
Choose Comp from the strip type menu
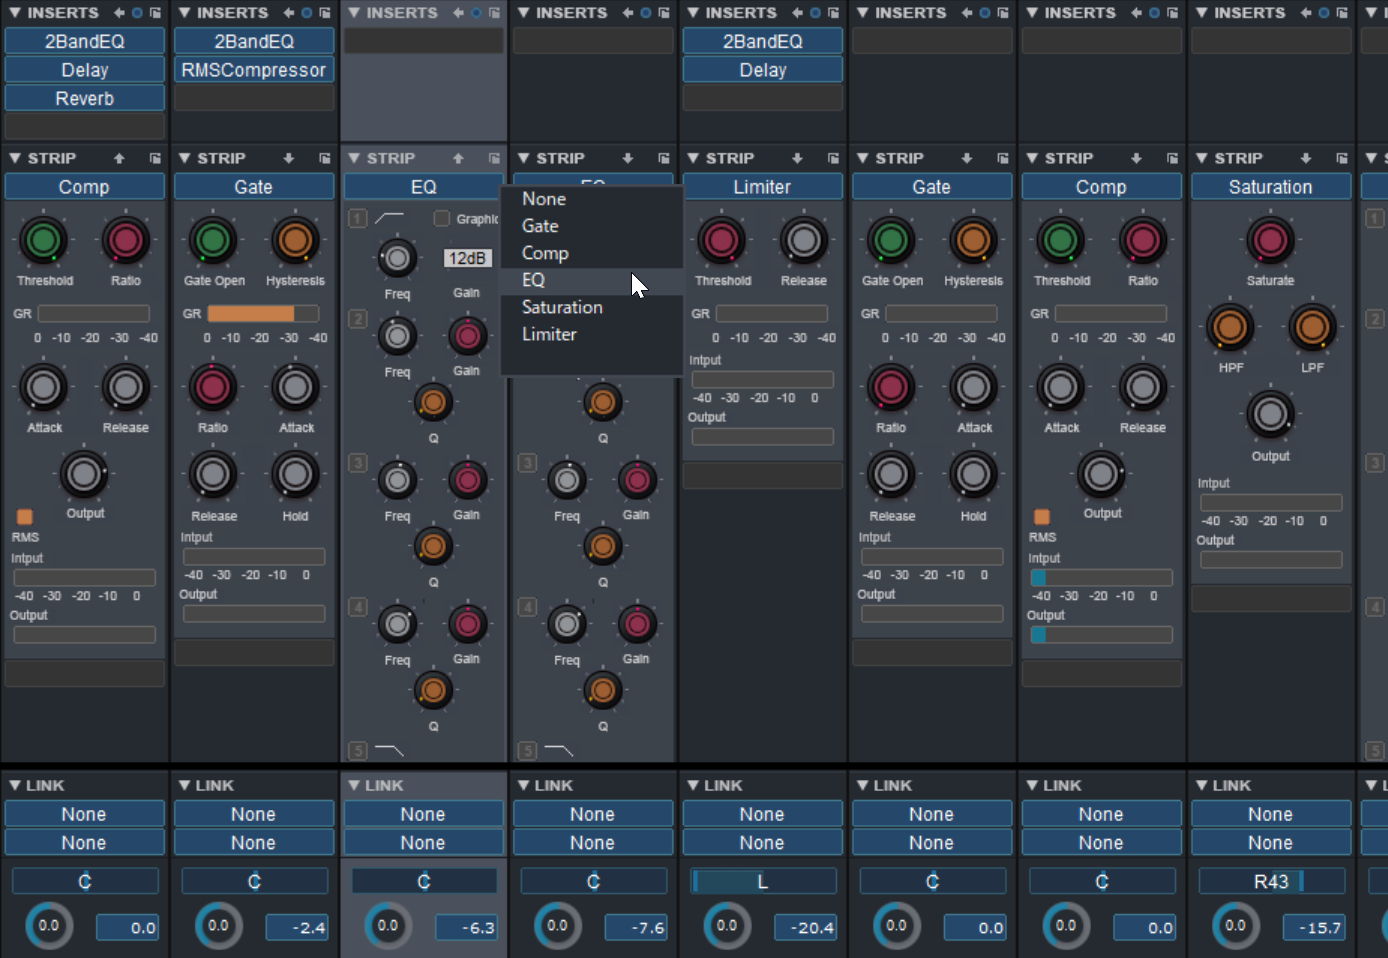point(591,253)
